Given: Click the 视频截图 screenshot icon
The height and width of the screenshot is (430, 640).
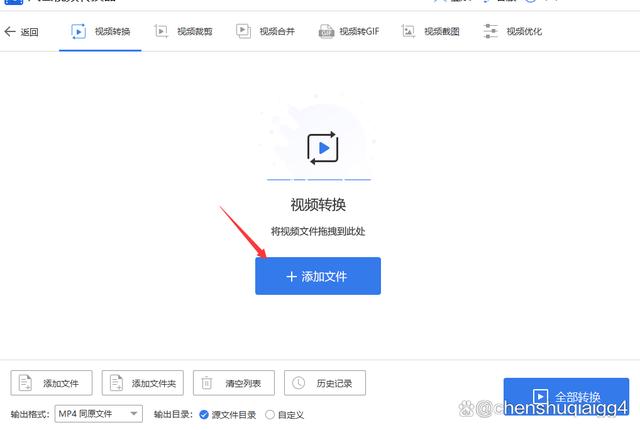Looking at the screenshot, I should coord(408,32).
